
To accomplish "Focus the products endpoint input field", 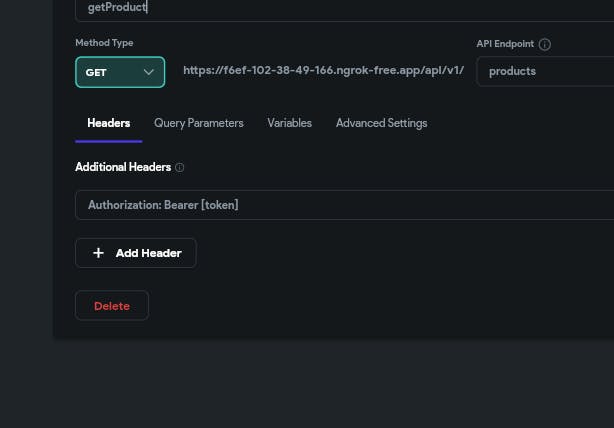I will (545, 71).
